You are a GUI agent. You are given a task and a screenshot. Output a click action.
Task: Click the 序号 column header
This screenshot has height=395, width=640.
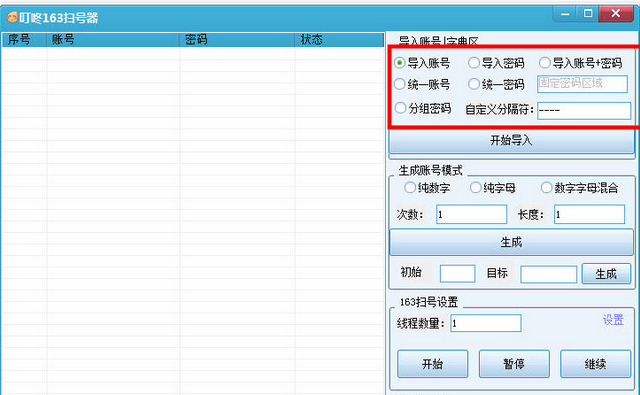pyautogui.click(x=24, y=40)
